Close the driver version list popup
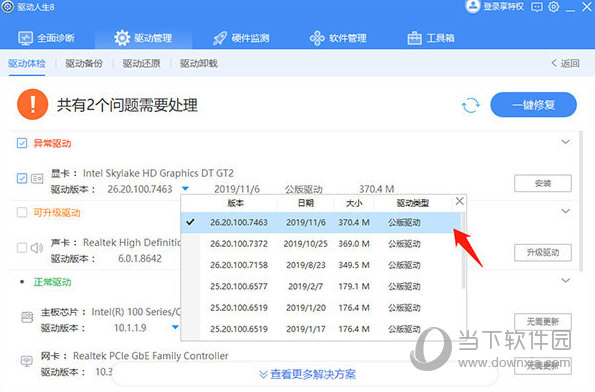This screenshot has height=392, width=595. pyautogui.click(x=460, y=201)
